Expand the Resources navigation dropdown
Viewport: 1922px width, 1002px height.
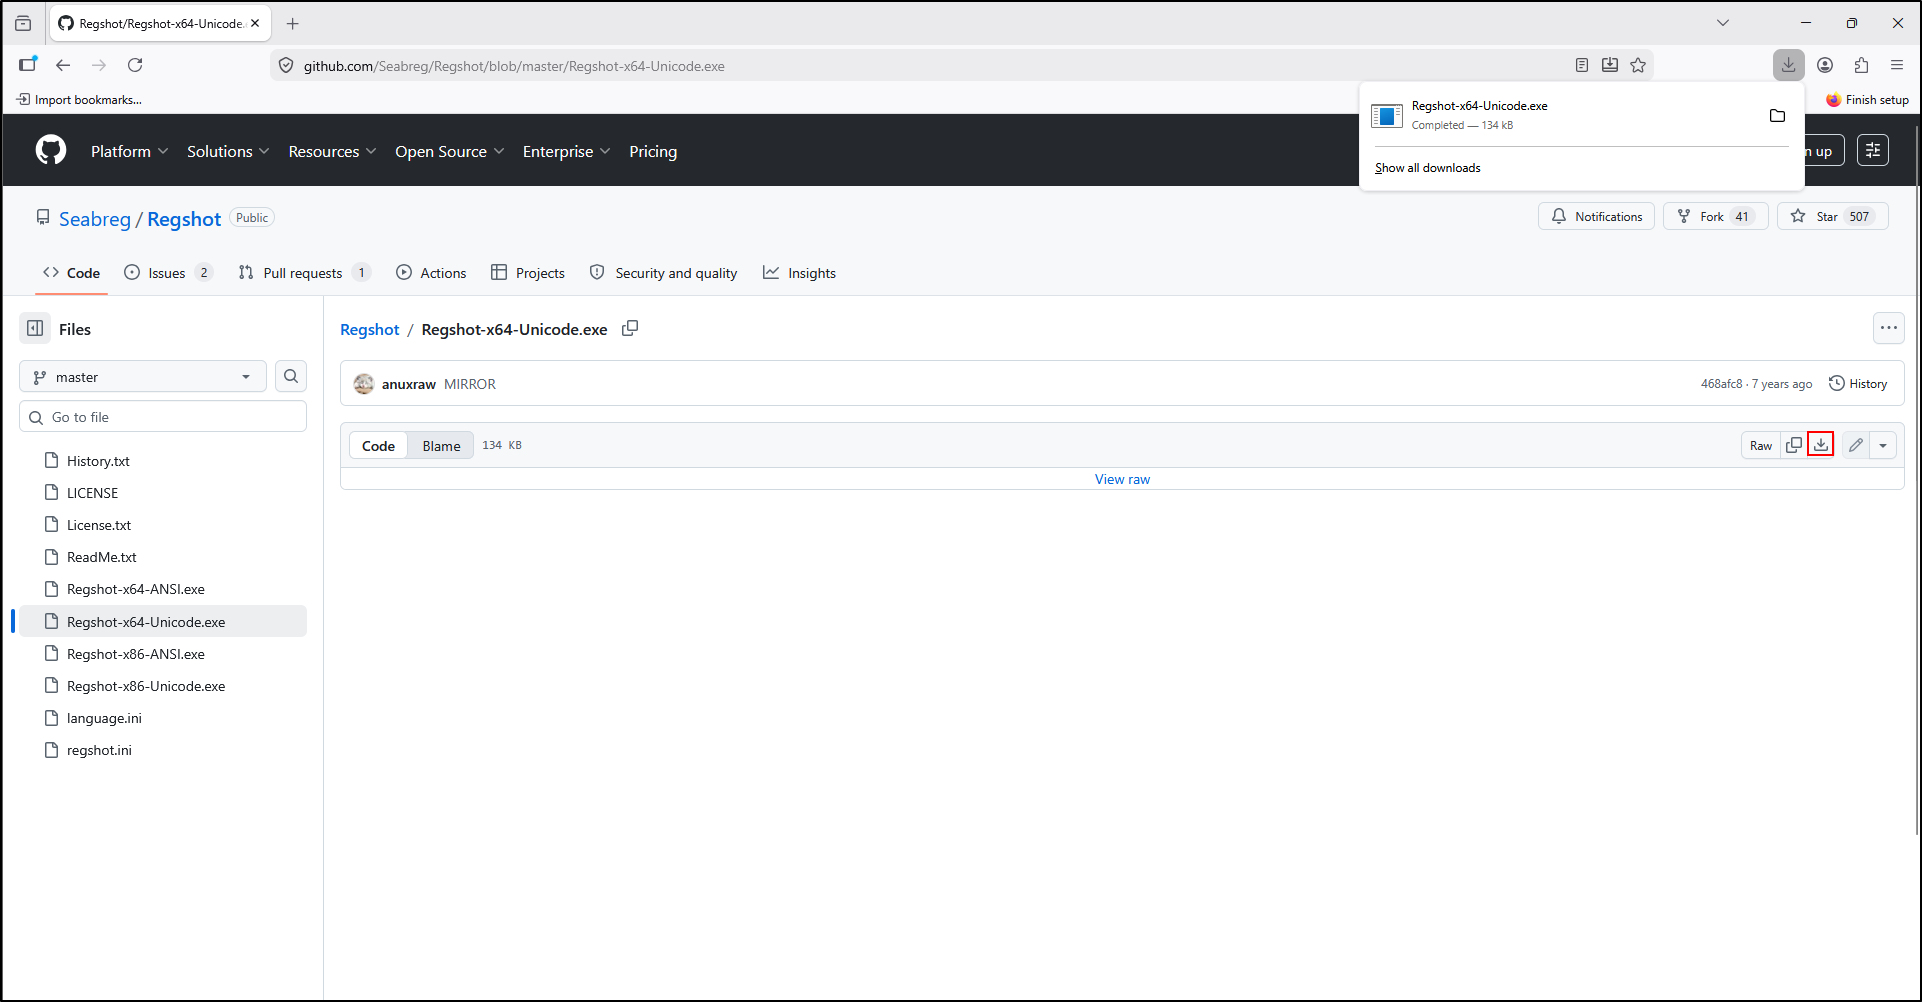[332, 151]
